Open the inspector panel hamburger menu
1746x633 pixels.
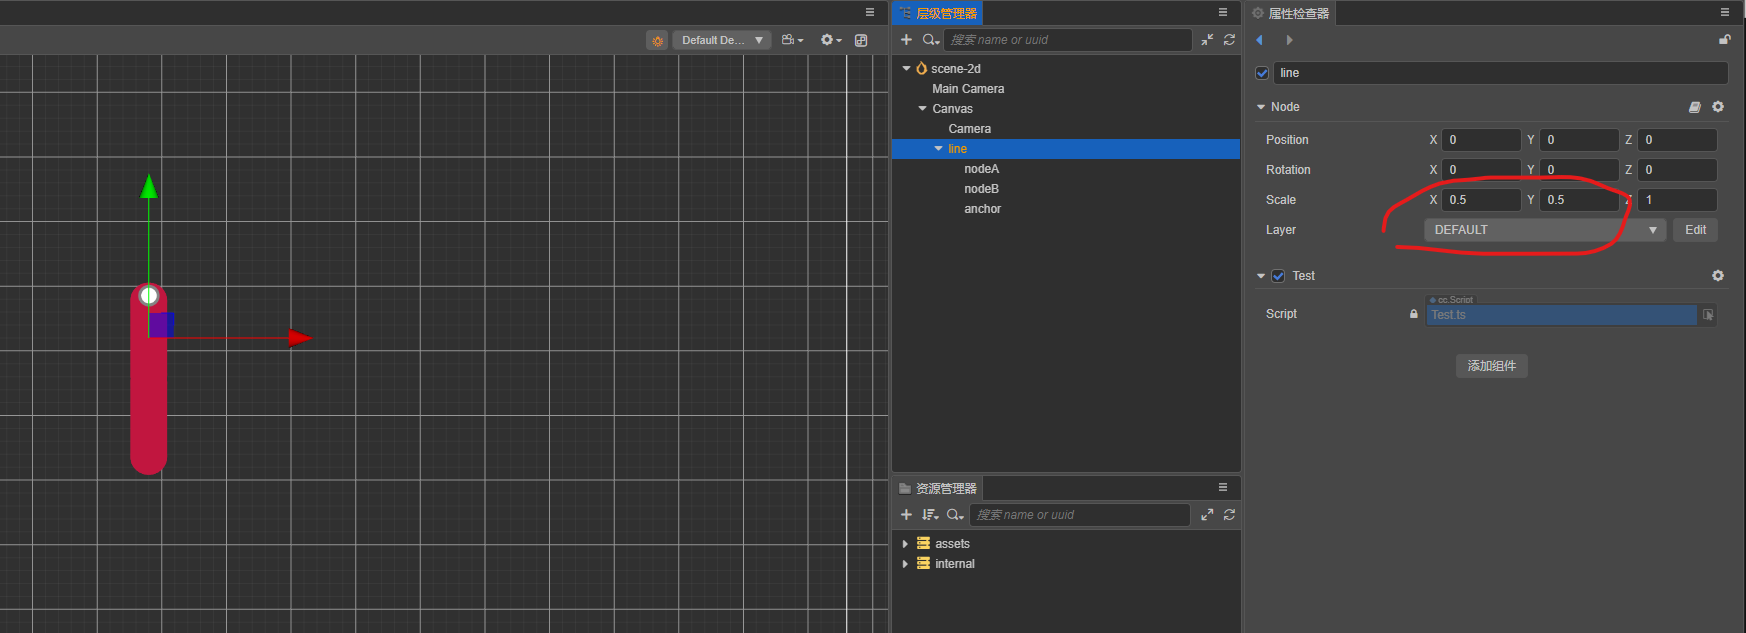(1725, 12)
